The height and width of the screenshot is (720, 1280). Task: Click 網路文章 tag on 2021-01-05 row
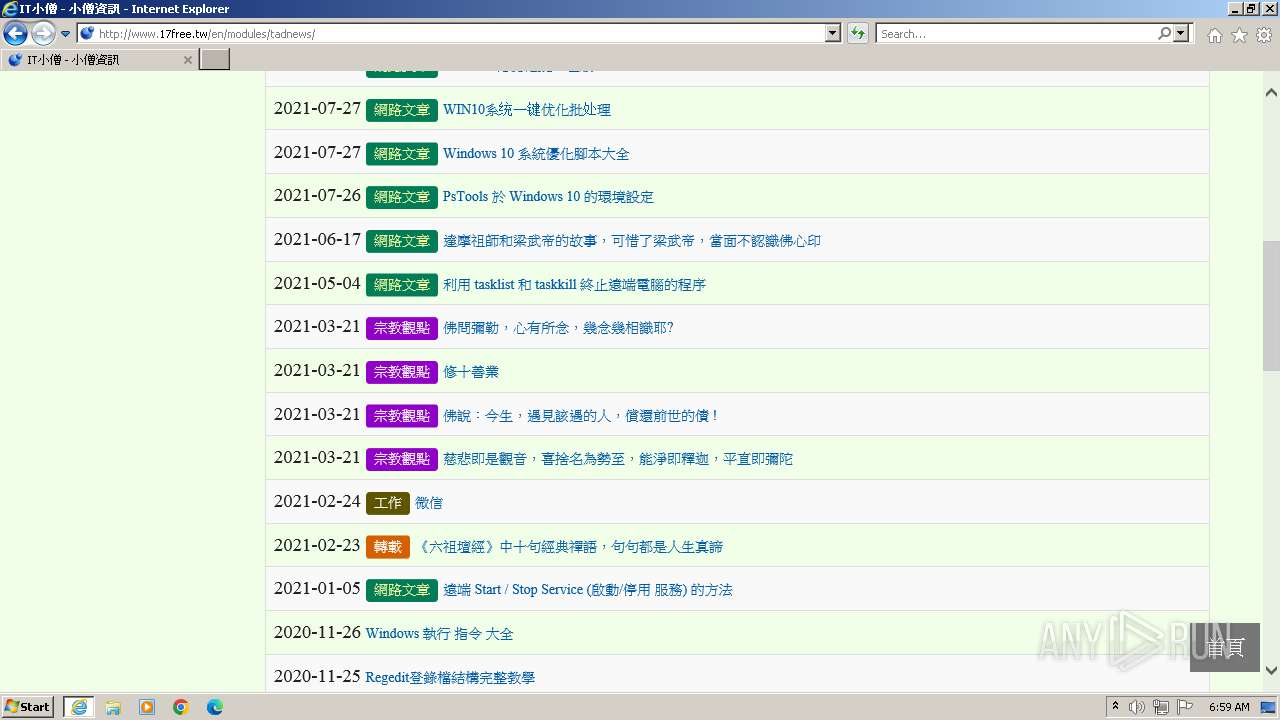tap(402, 590)
